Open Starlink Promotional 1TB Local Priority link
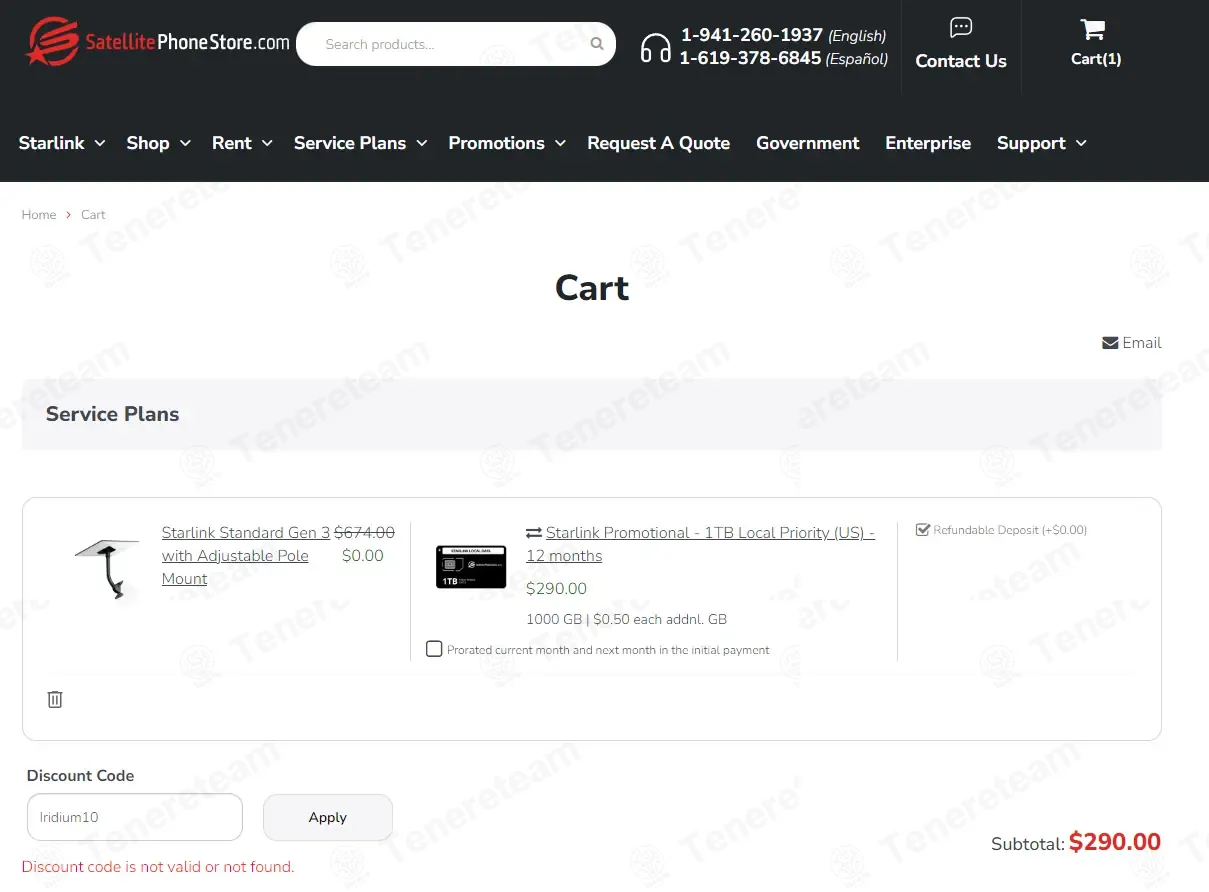Image resolution: width=1209 pixels, height=892 pixels. pyautogui.click(x=700, y=544)
